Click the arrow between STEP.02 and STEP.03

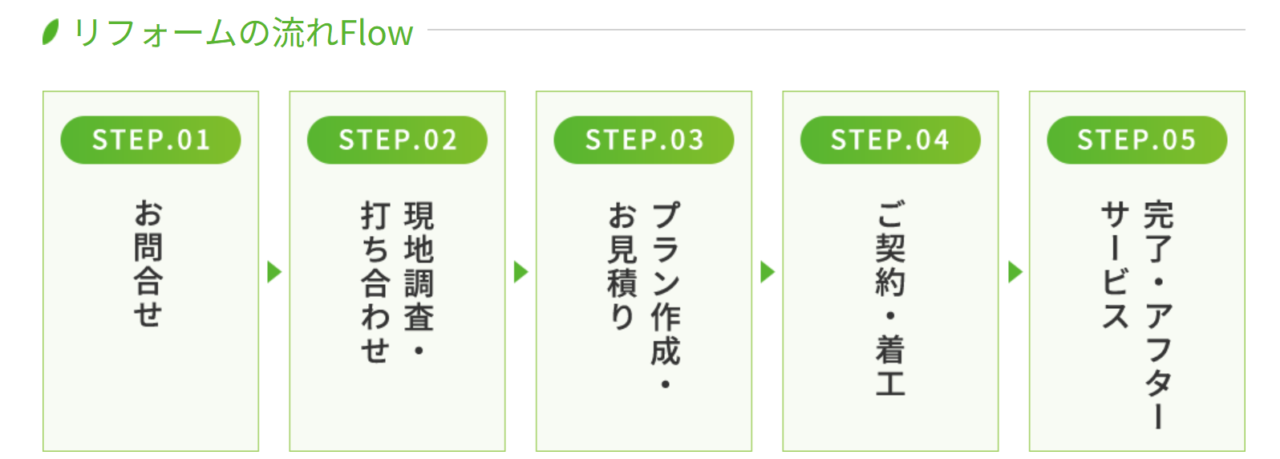click(x=520, y=272)
